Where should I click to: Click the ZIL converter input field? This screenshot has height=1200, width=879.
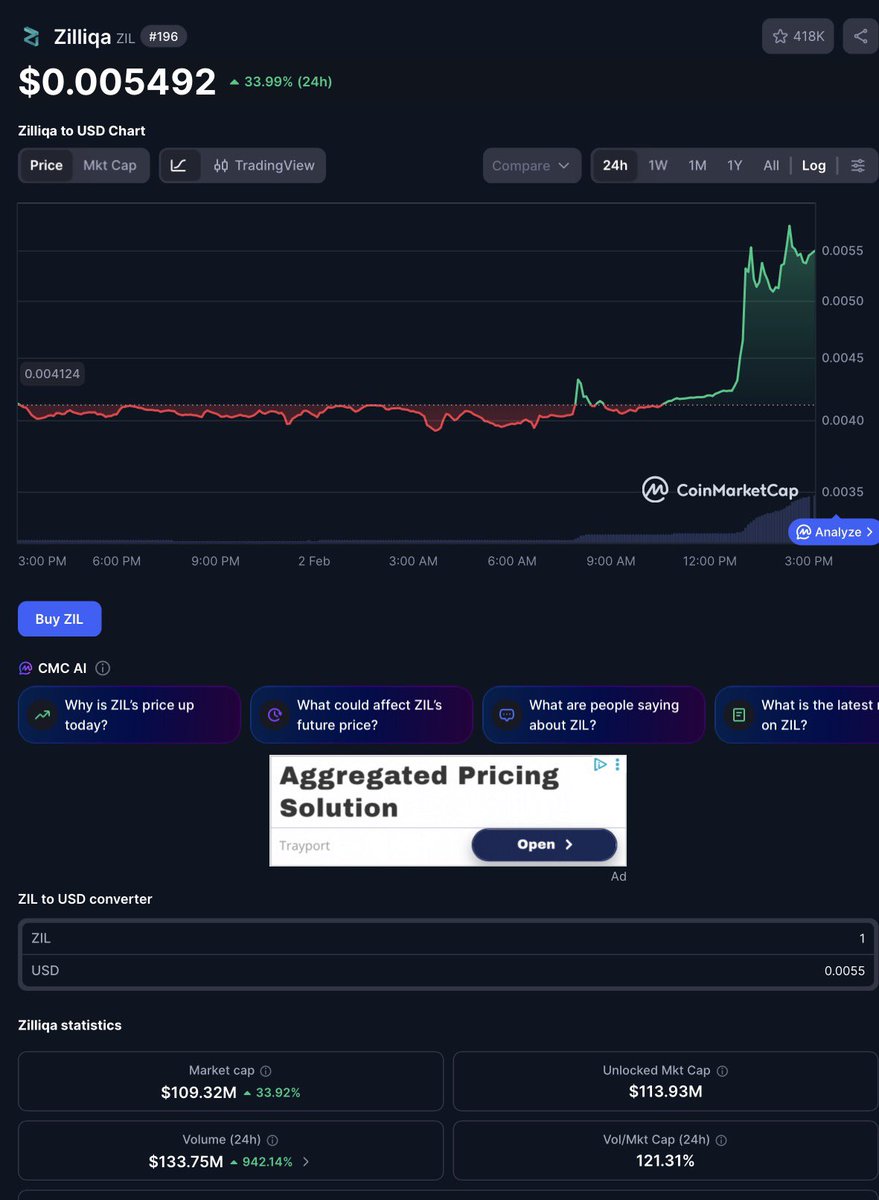(700, 938)
